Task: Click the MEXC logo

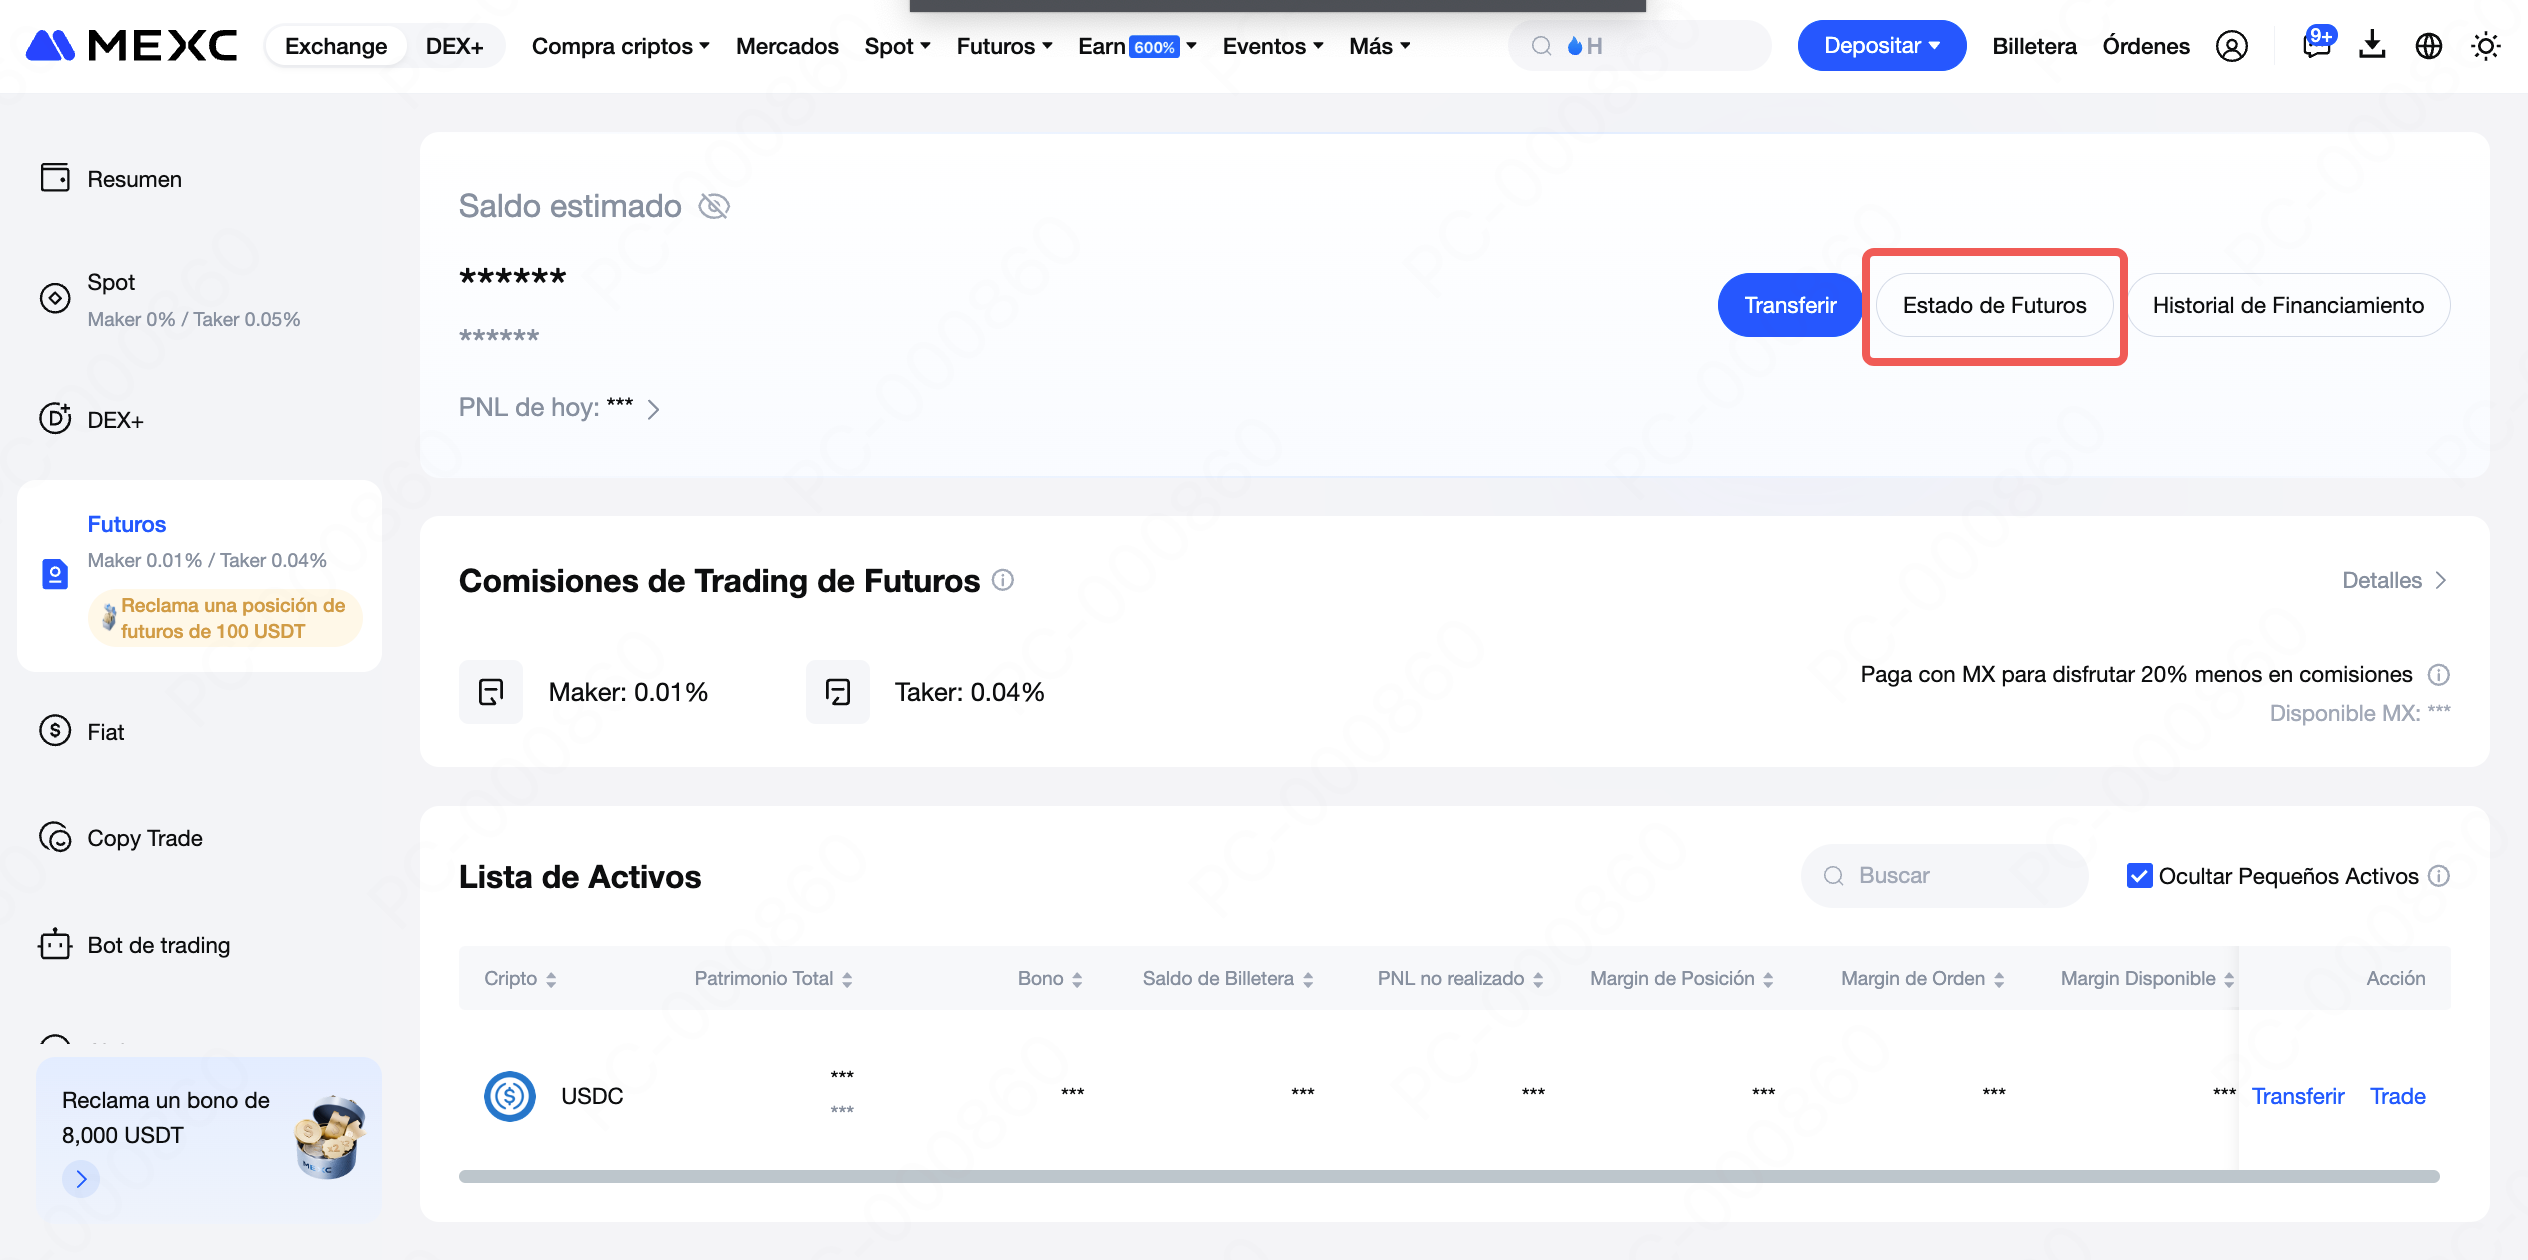Action: pos(131,46)
